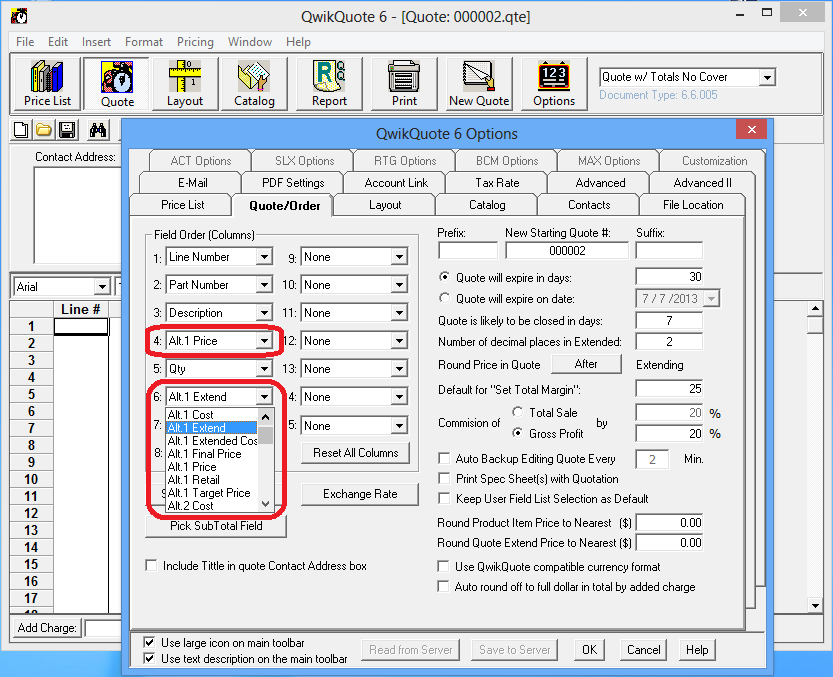Open the File menu
This screenshot has width=833, height=677.
coord(25,42)
